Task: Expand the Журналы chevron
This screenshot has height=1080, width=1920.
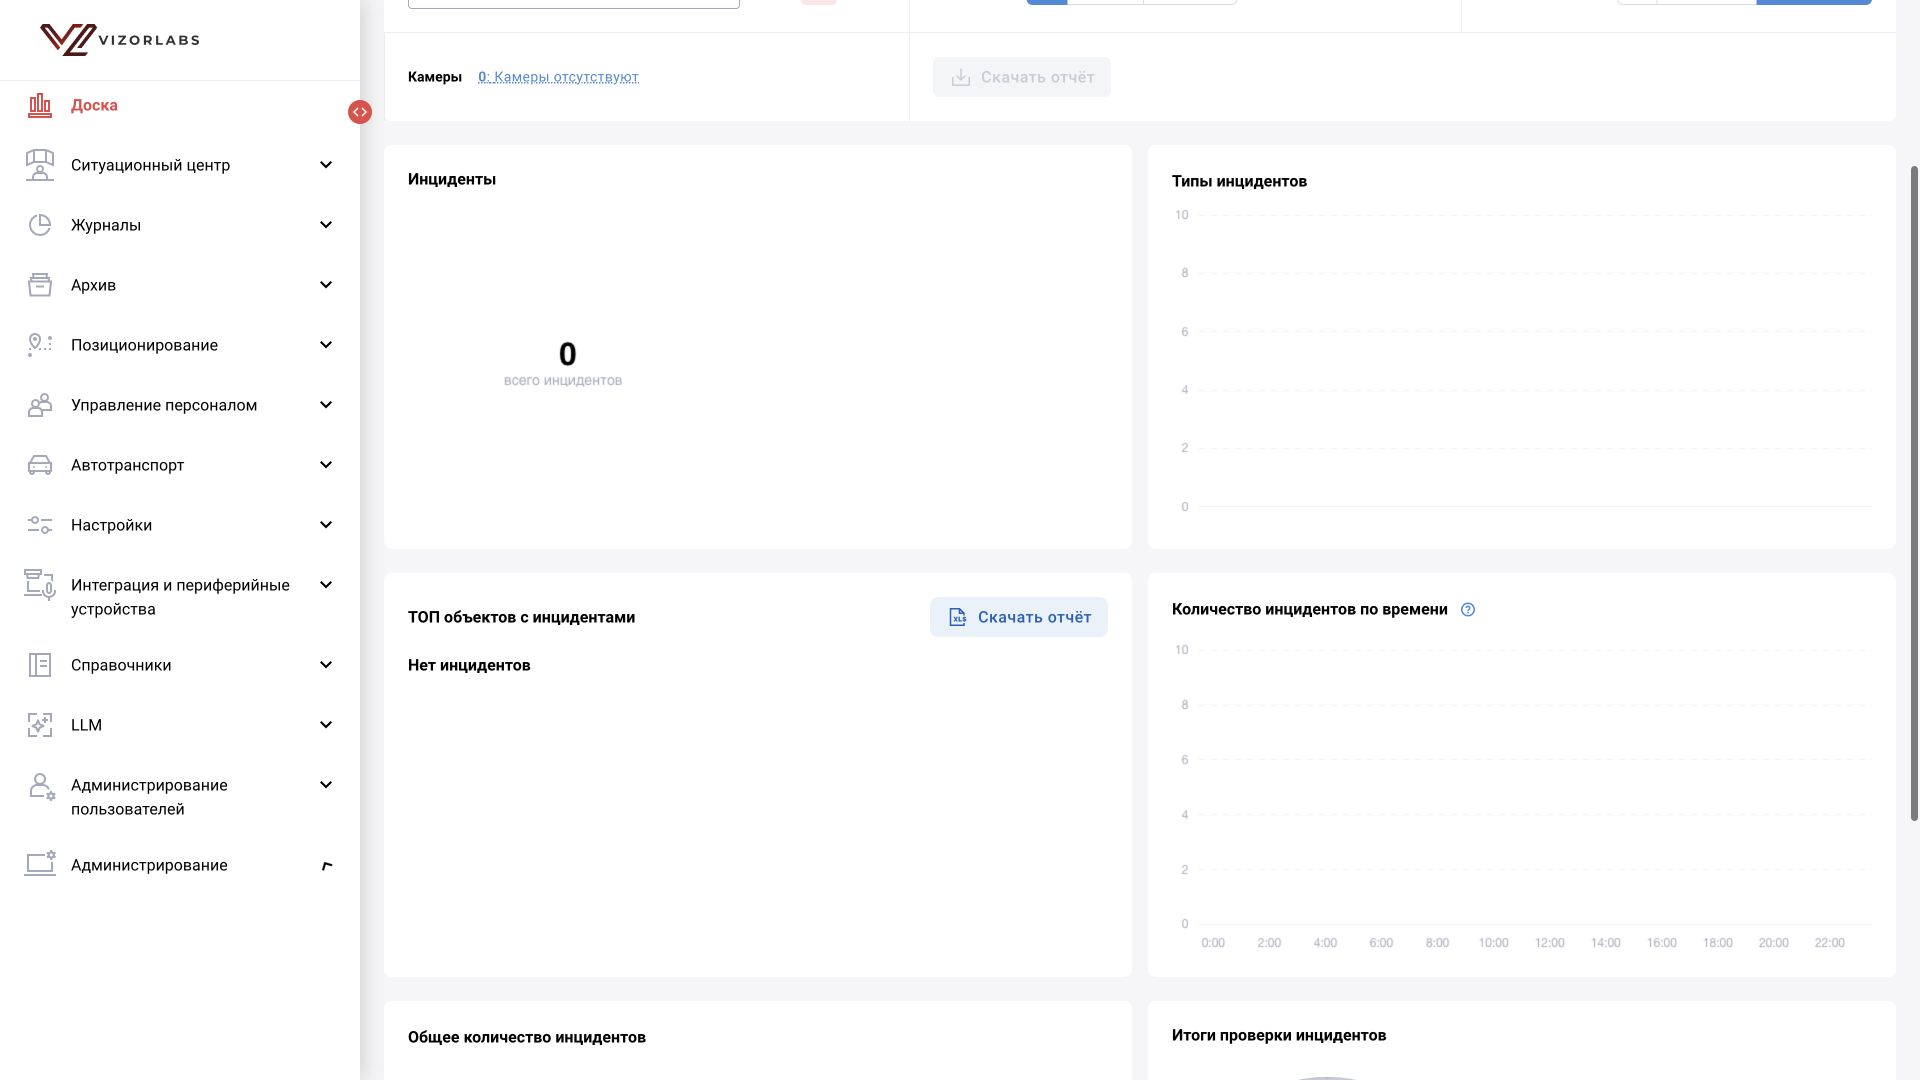Action: tap(326, 225)
